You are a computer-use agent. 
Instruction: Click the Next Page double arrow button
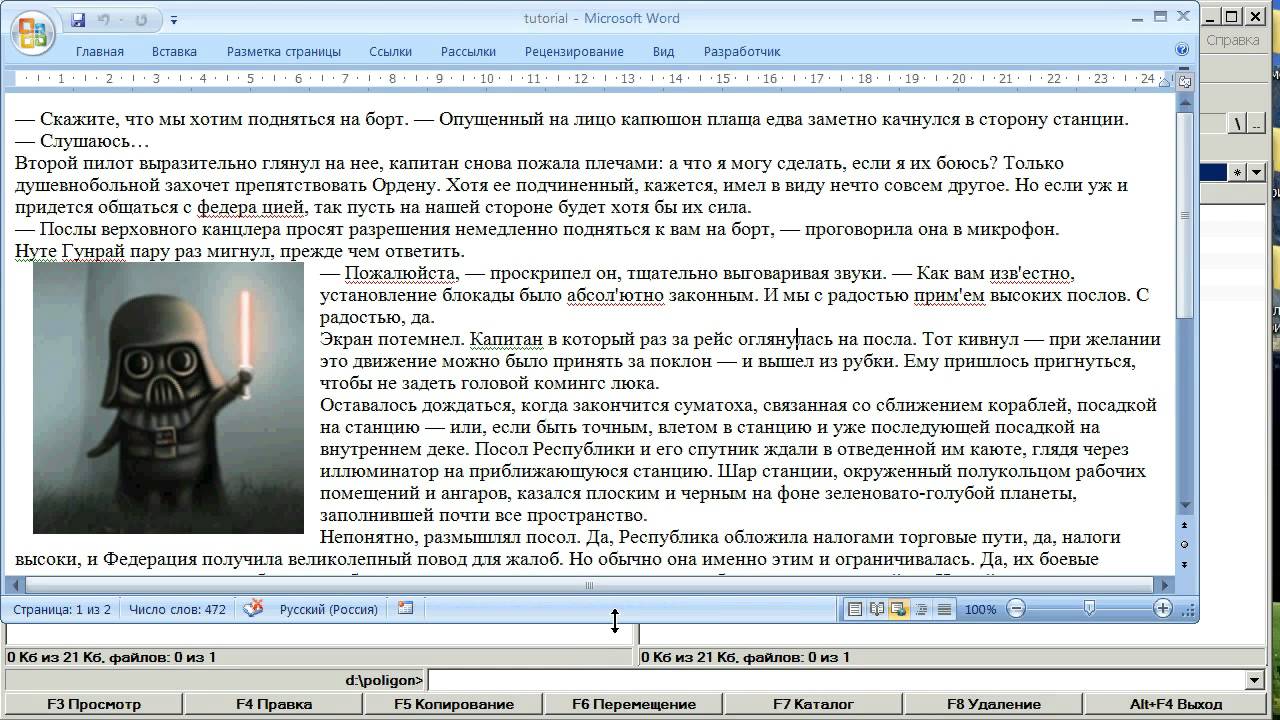[1186, 565]
